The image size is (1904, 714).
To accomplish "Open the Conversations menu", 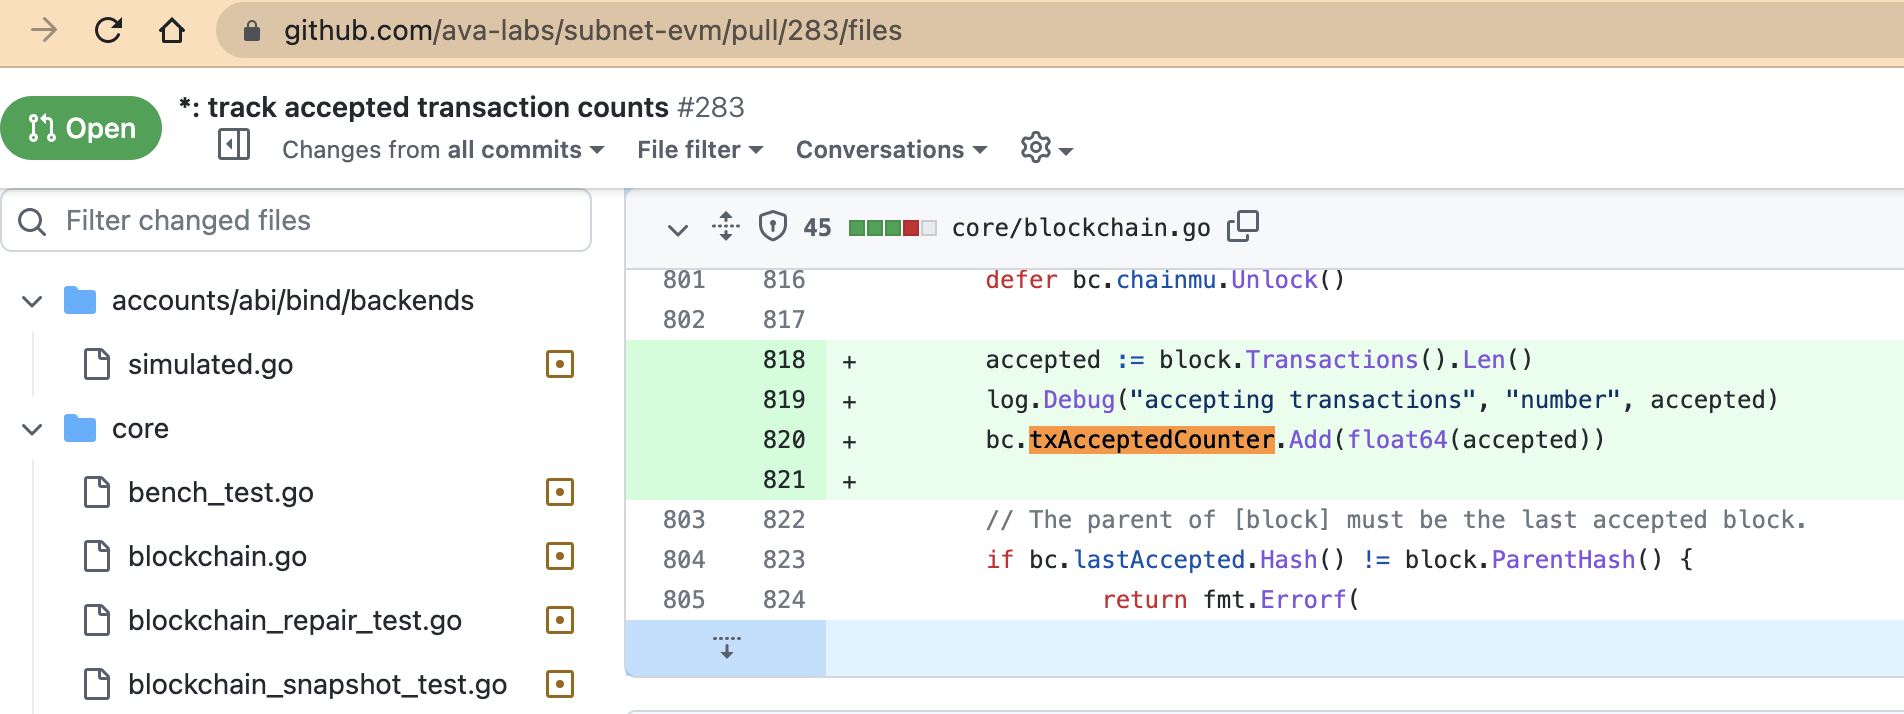I will point(891,150).
